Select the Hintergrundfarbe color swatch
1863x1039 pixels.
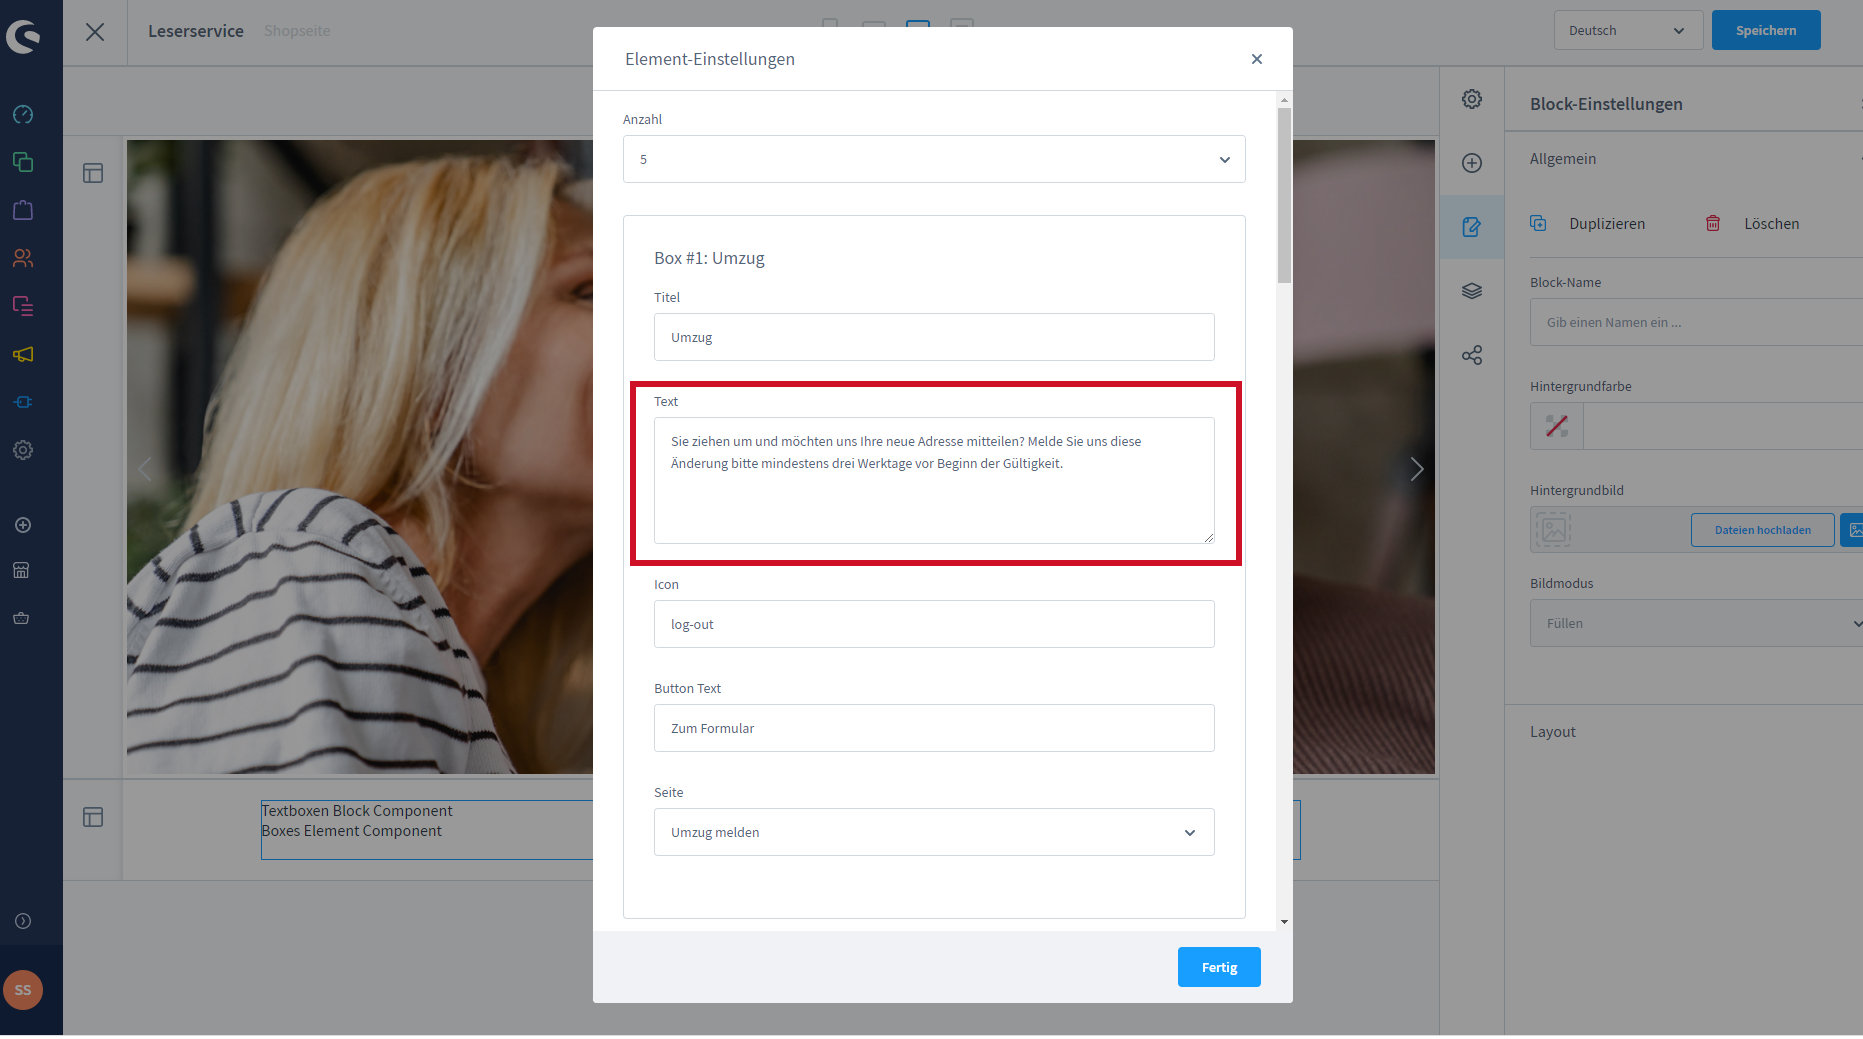click(1556, 426)
